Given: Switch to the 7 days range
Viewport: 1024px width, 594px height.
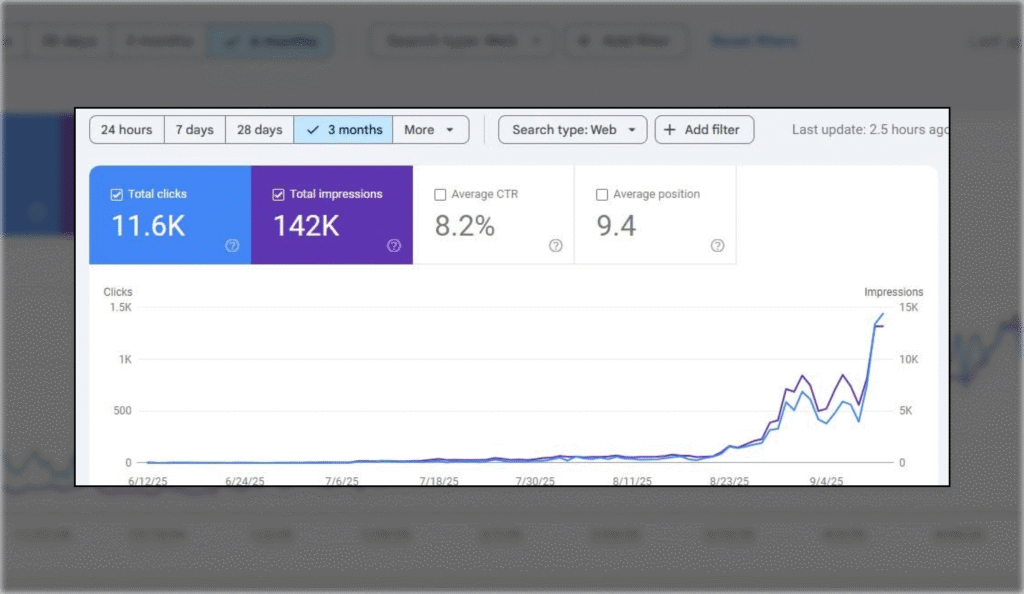Looking at the screenshot, I should (194, 130).
